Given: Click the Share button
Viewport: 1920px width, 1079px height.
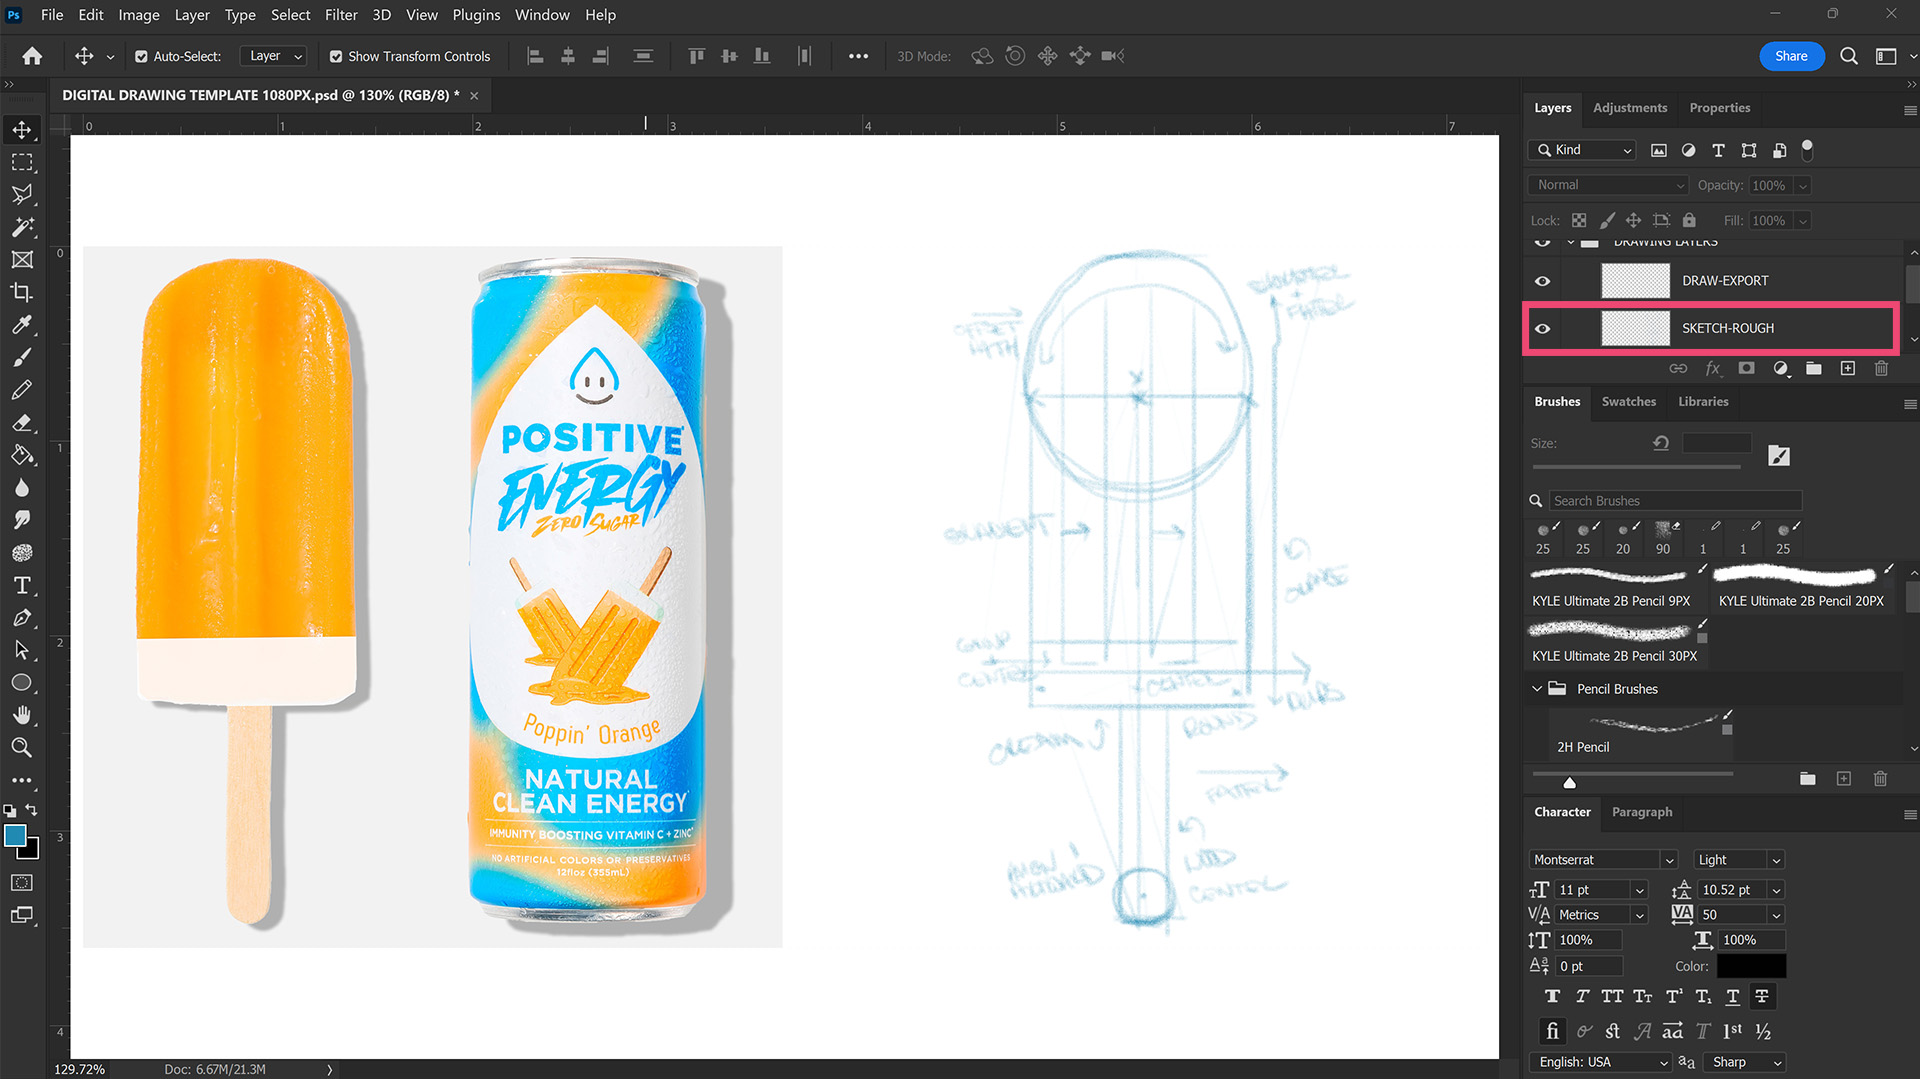Looking at the screenshot, I should coord(1791,56).
